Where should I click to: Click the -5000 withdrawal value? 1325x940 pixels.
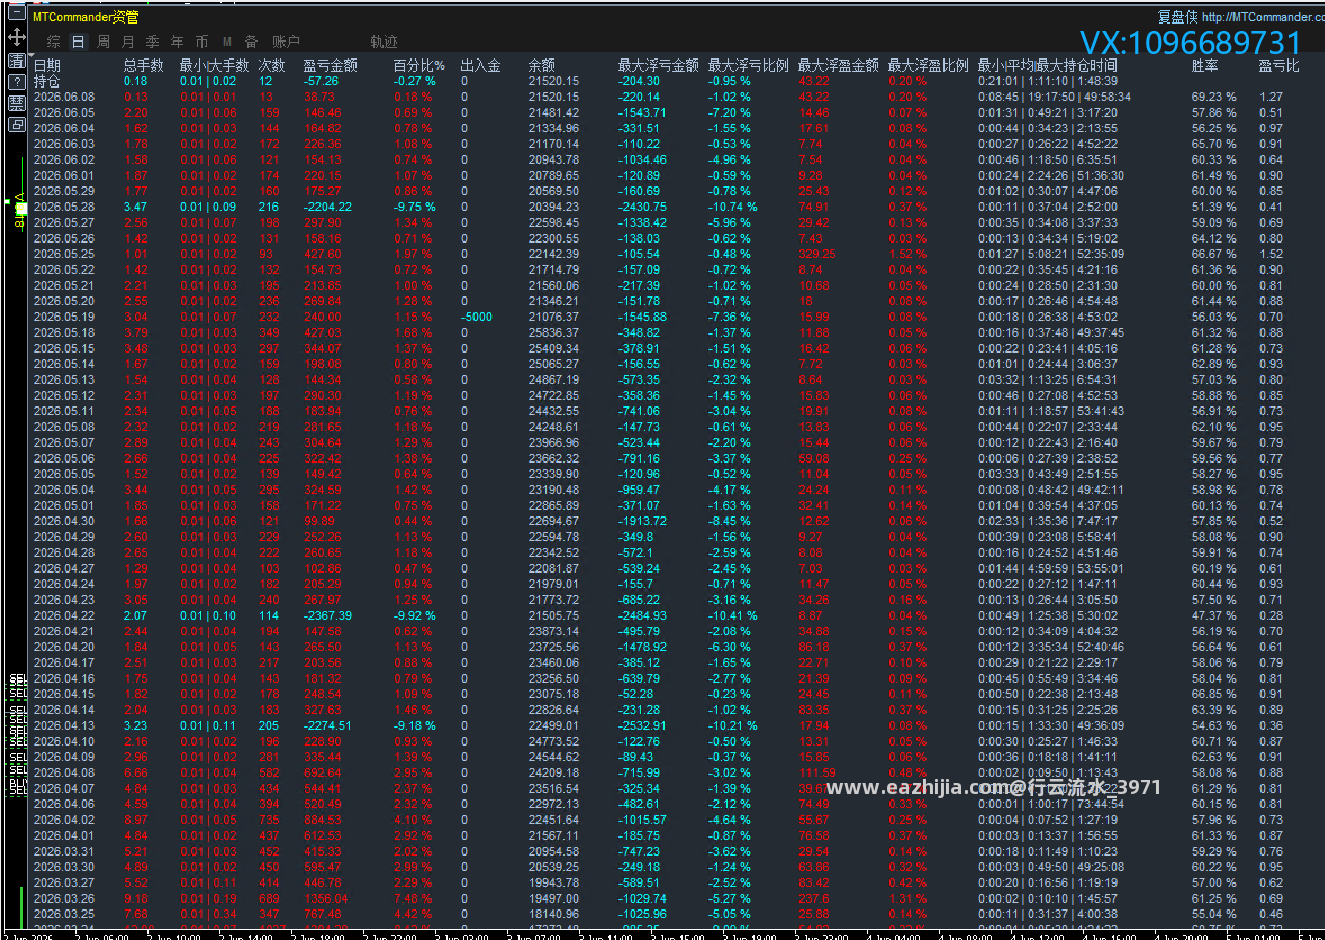(476, 317)
